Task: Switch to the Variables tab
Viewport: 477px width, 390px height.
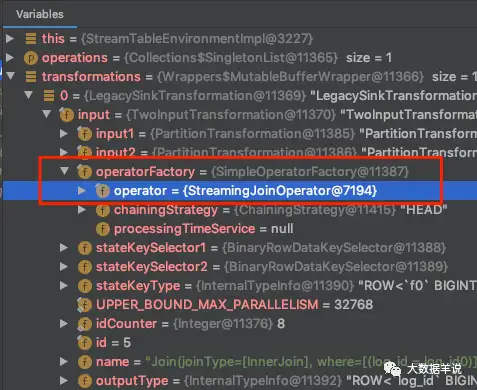Action: 40,14
